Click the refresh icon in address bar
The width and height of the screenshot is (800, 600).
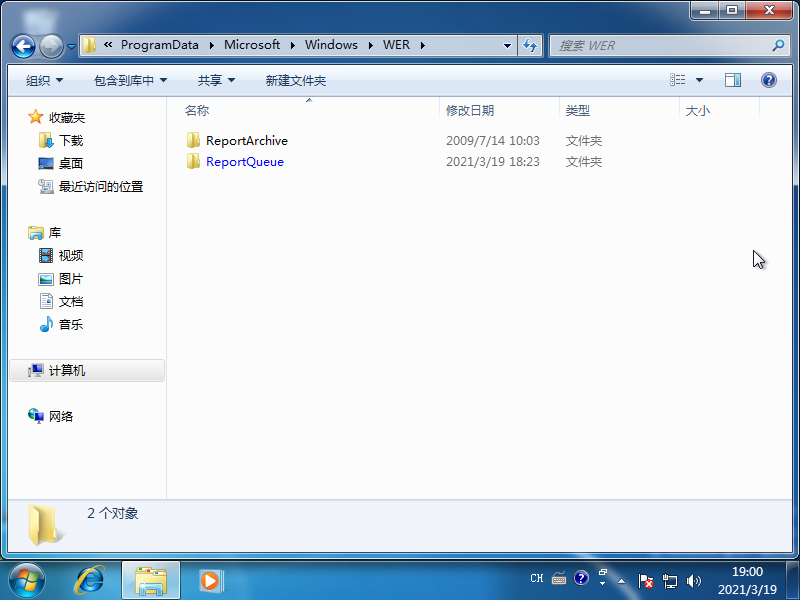(531, 45)
